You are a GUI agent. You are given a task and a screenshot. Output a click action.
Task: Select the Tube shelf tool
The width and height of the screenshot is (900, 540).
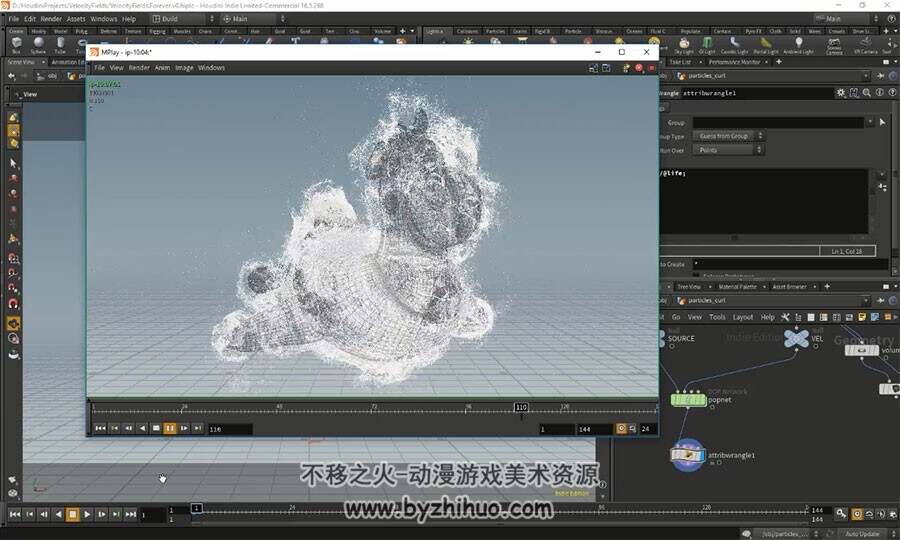click(x=60, y=45)
